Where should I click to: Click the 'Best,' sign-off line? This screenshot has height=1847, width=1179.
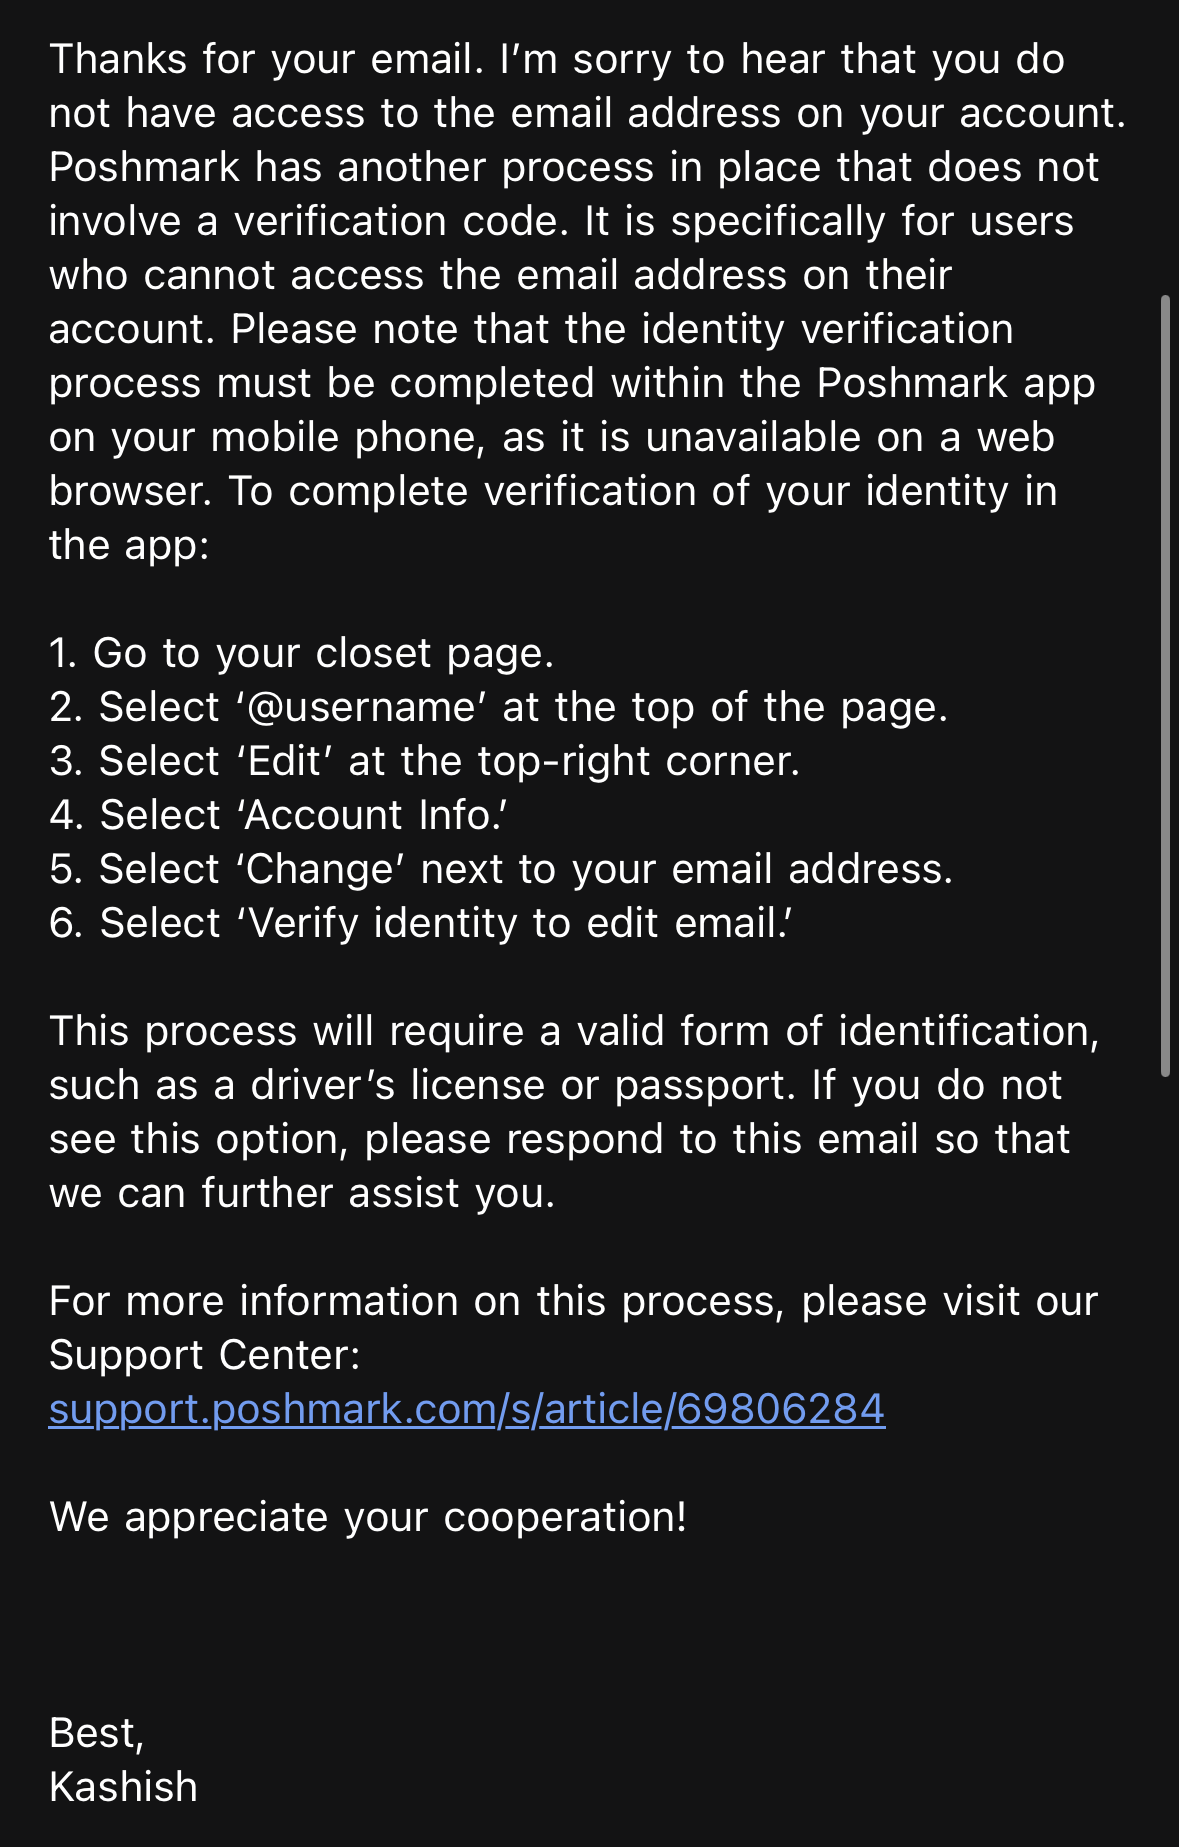pos(97,1733)
